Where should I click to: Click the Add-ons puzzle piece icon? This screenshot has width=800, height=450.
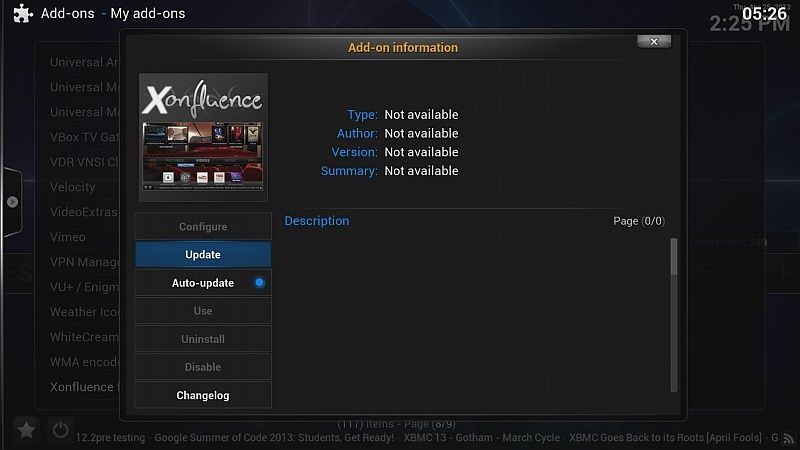pos(23,13)
